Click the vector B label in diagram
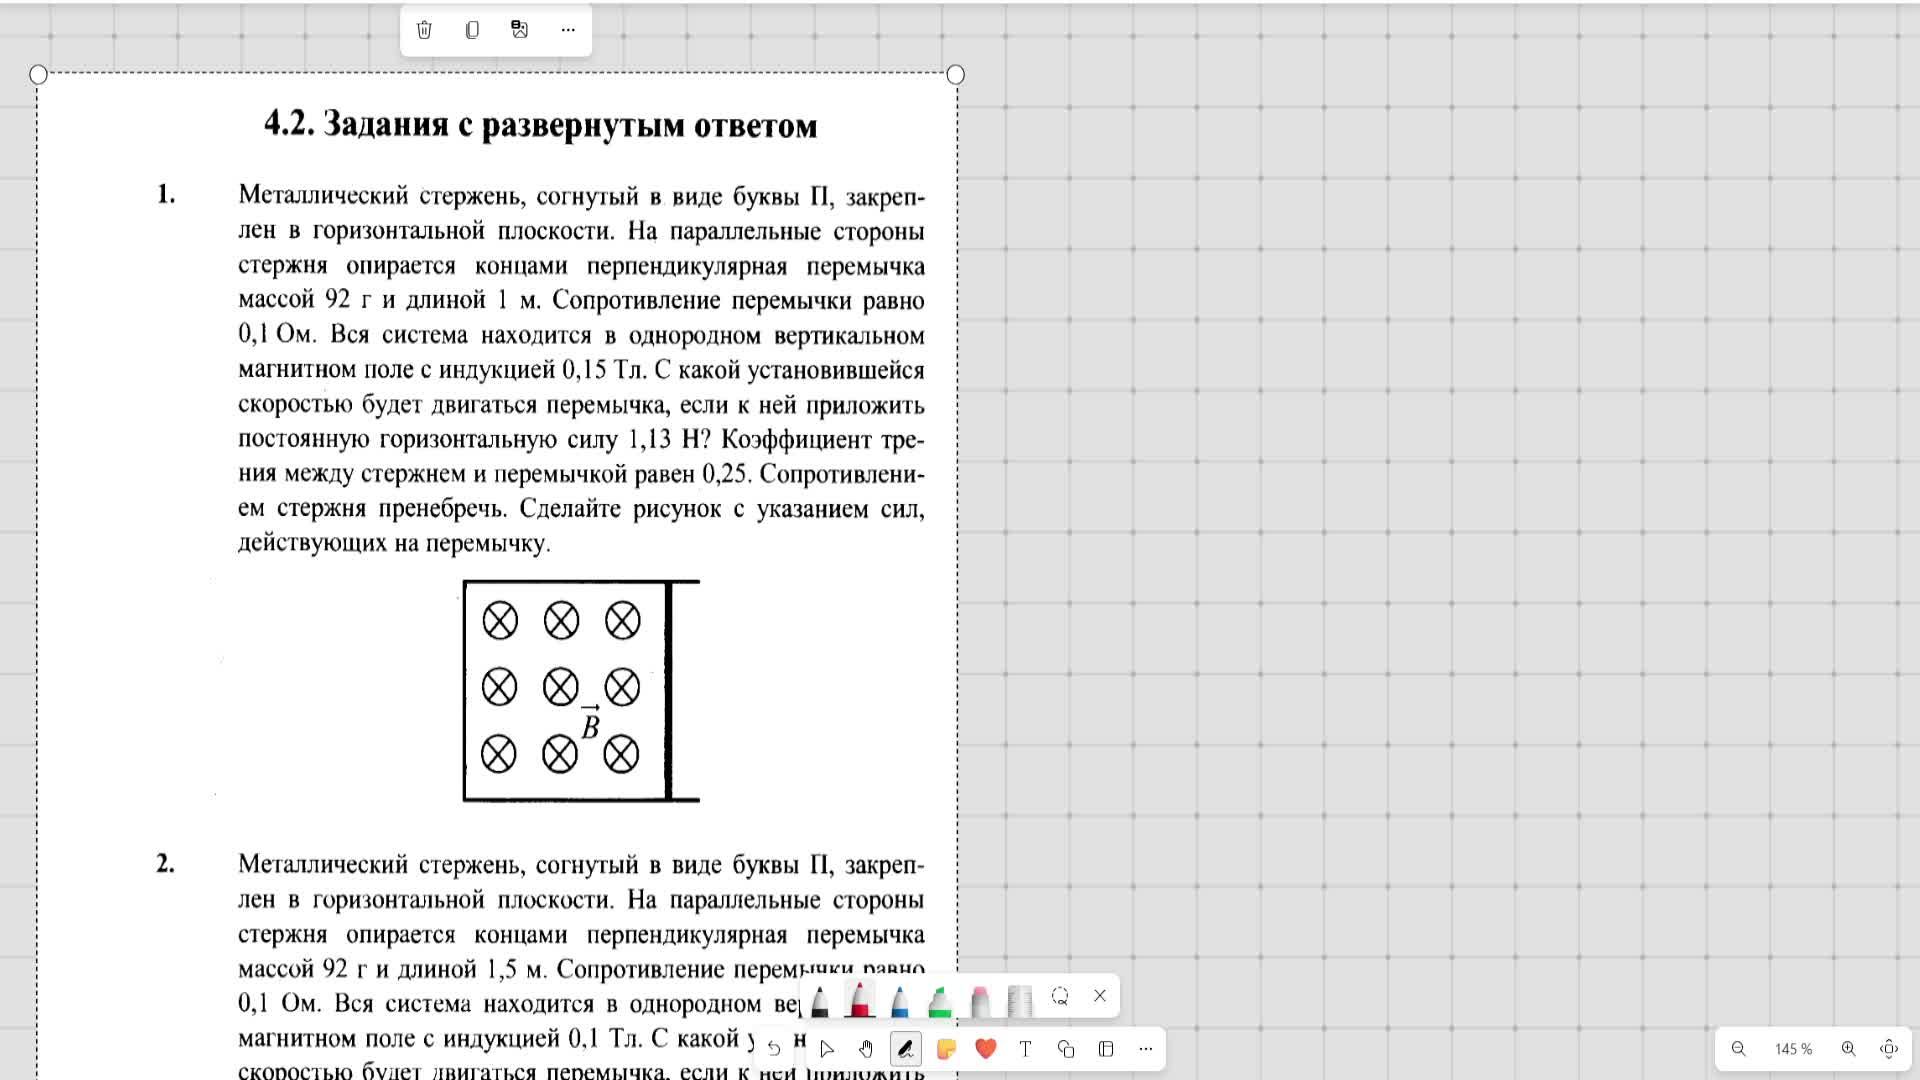The width and height of the screenshot is (1920, 1080). pyautogui.click(x=590, y=722)
